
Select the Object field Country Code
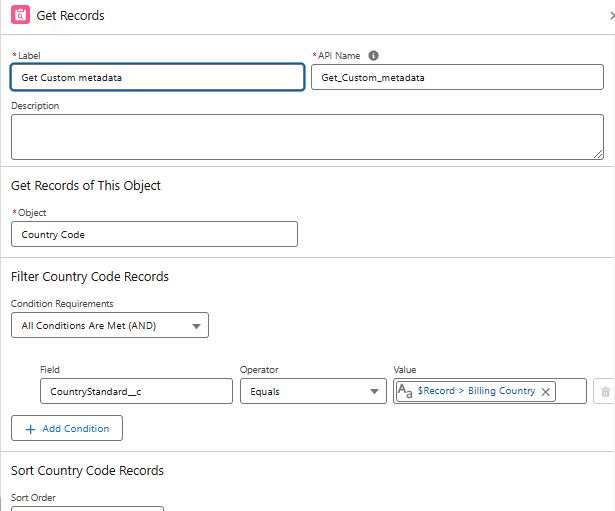(155, 234)
